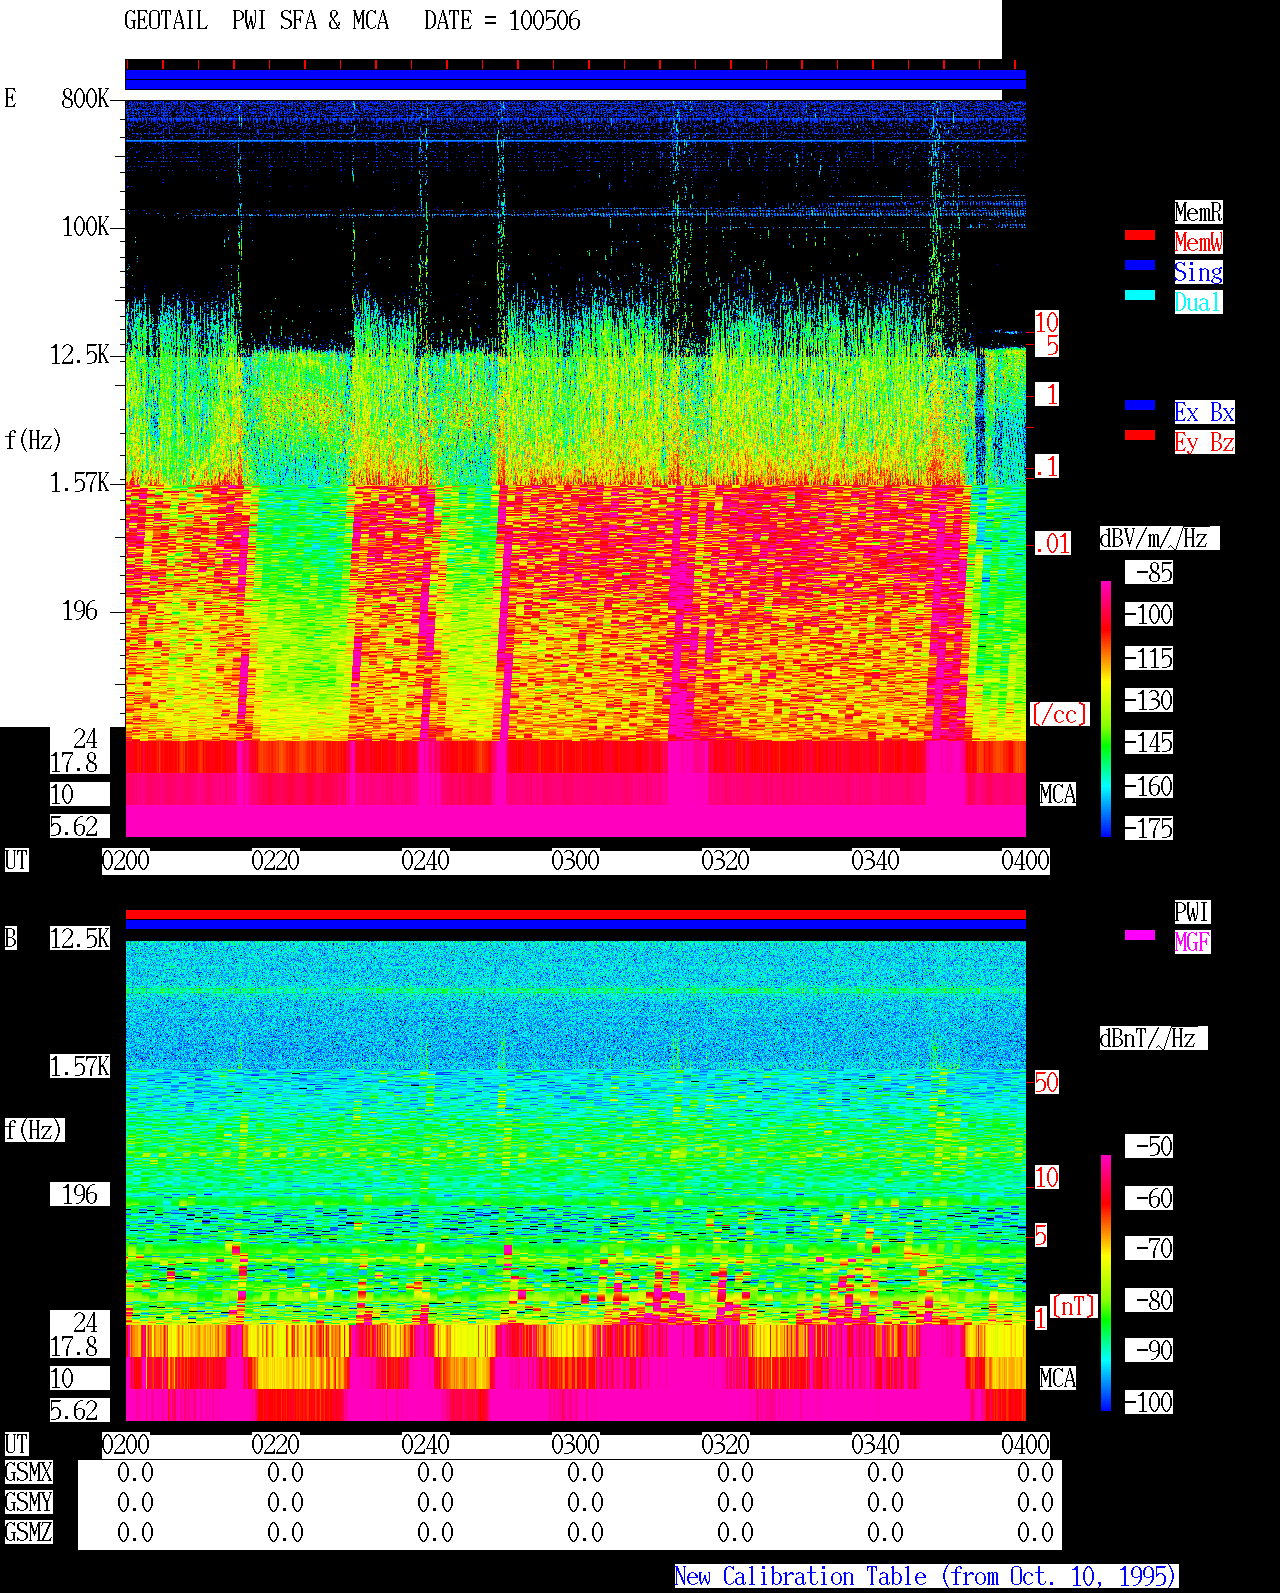The image size is (1280, 1593).
Task: Click the 0220 UT tick of lower spectrogram
Action: point(275,1445)
